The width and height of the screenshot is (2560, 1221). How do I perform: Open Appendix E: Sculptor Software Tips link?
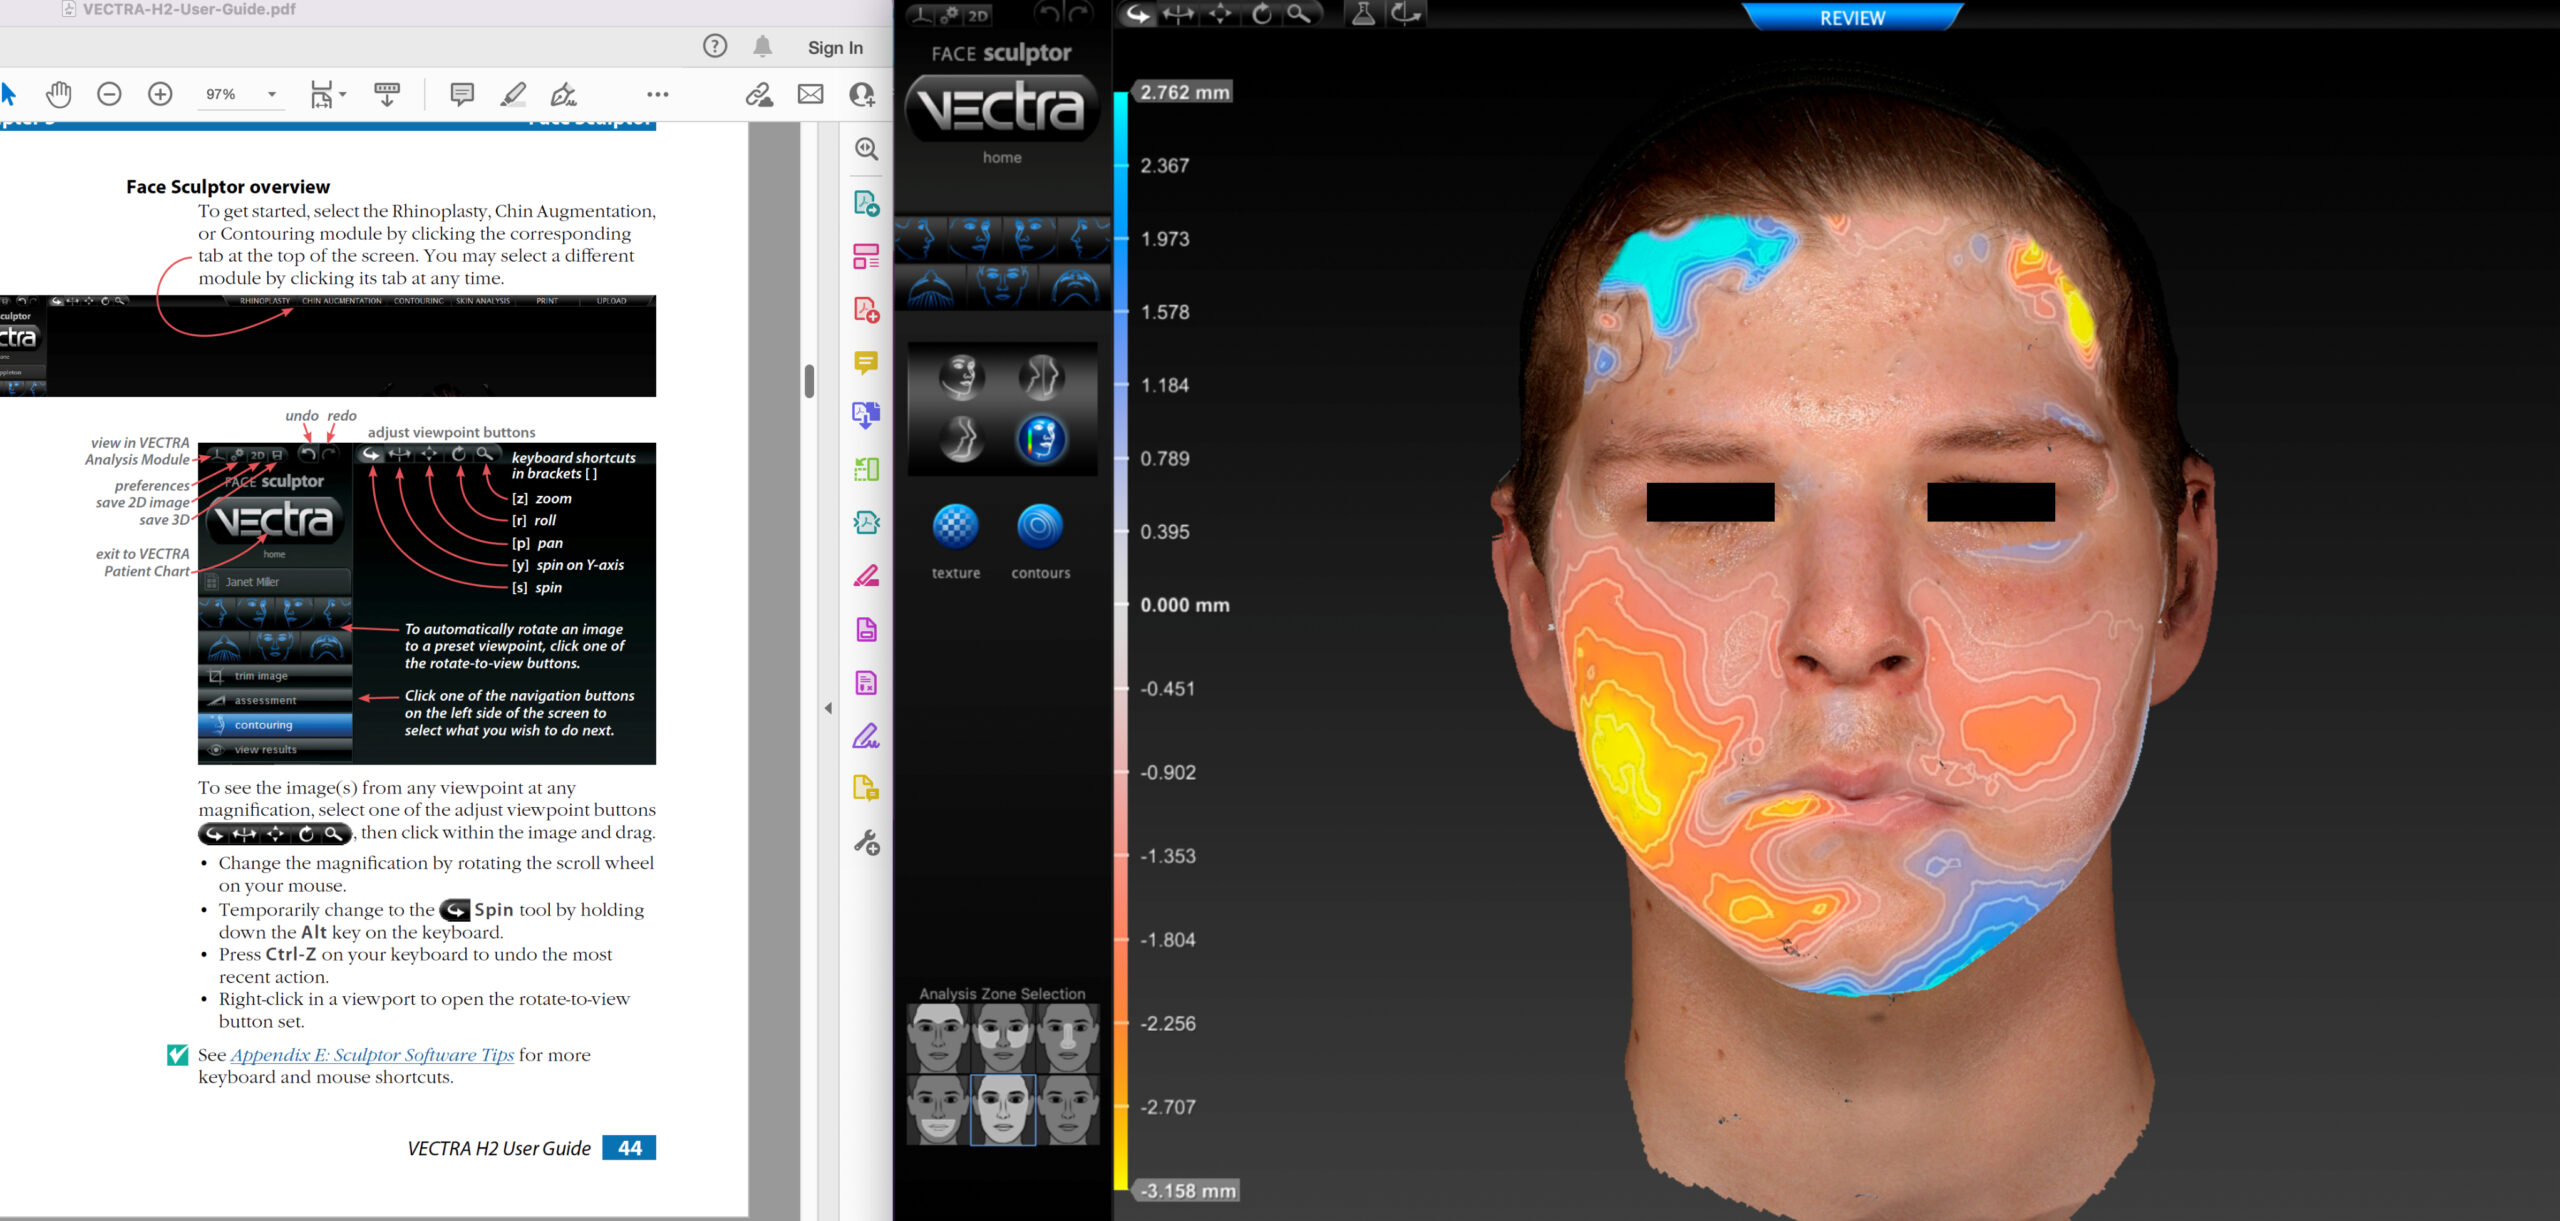(x=372, y=1054)
